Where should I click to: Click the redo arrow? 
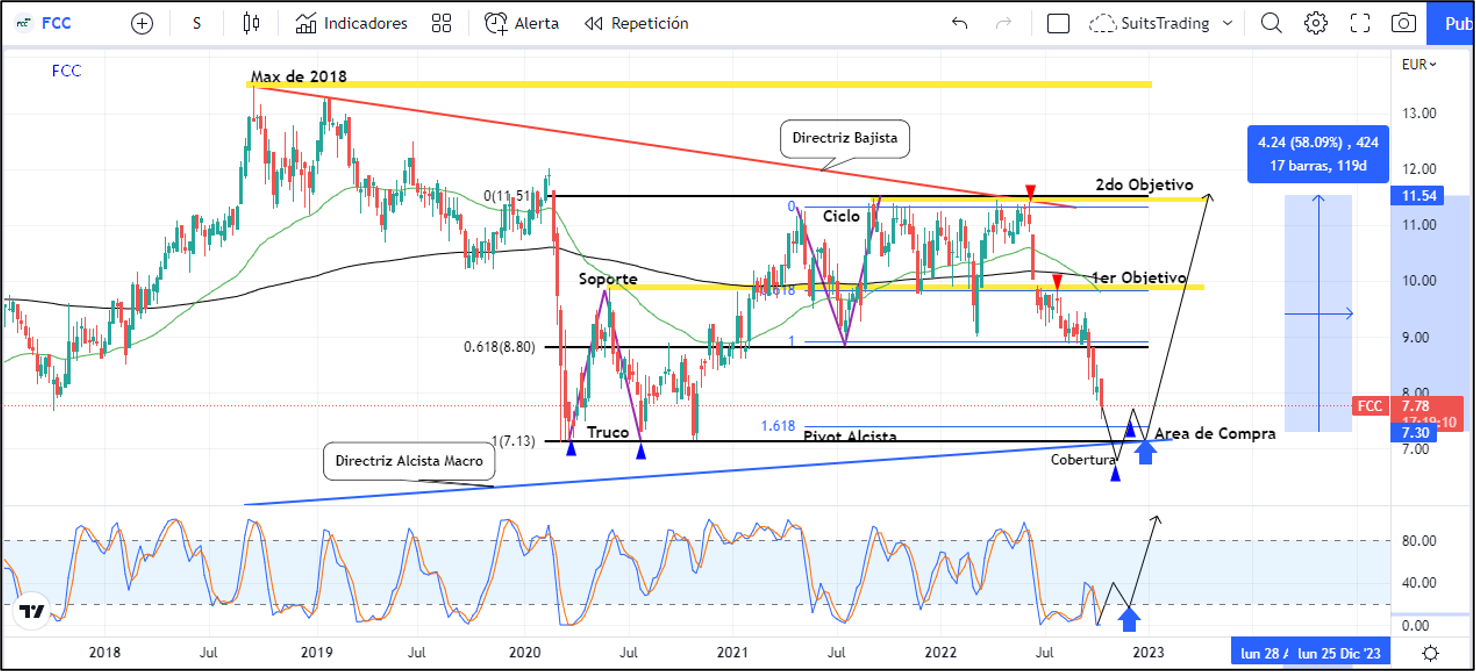pyautogui.click(x=1005, y=23)
